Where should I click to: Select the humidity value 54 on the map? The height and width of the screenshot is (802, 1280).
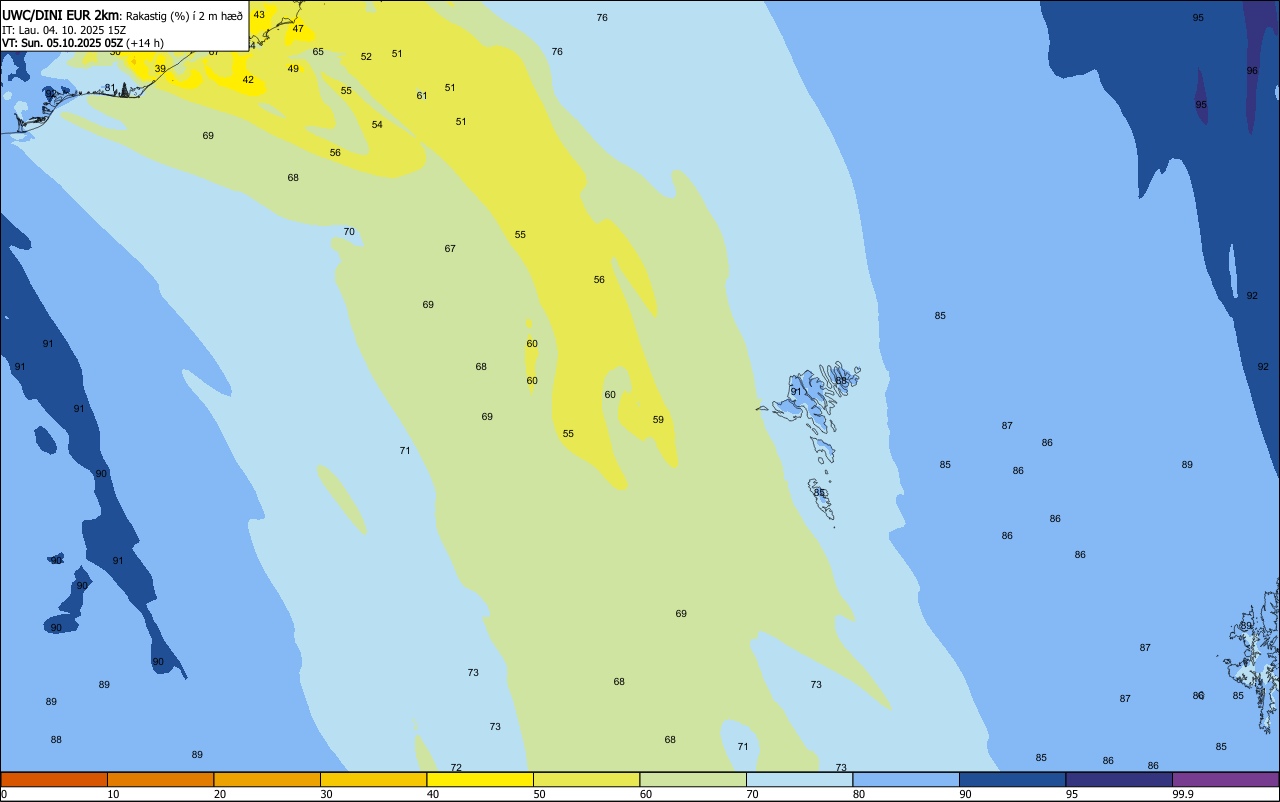[x=377, y=125]
